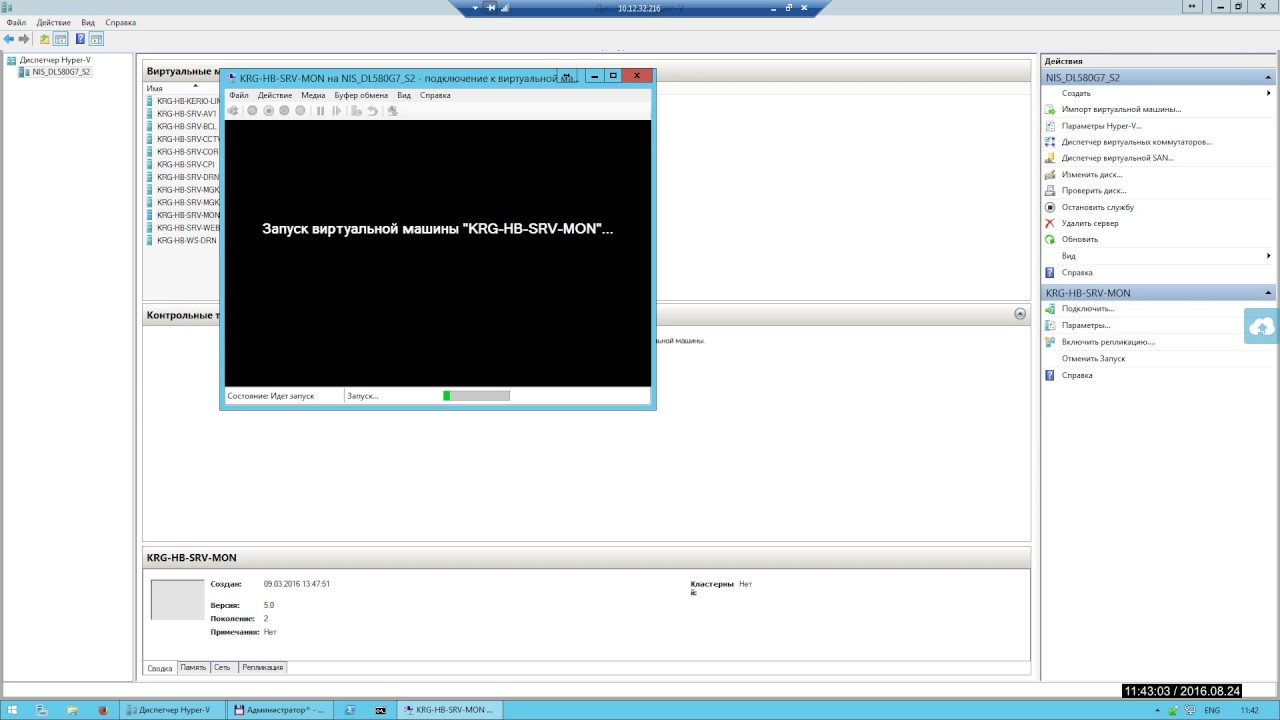The image size is (1280, 720).
Task: Open Диспетчер виртуальной SAN action
Action: click(1118, 158)
